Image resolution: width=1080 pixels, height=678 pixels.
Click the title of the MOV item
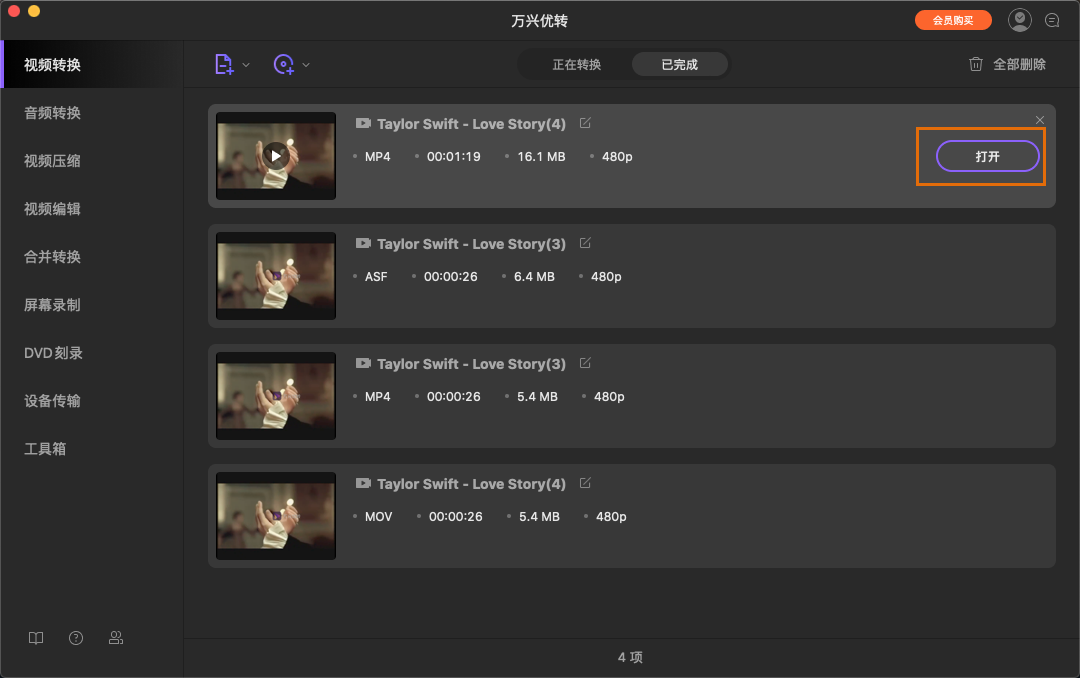(x=471, y=484)
